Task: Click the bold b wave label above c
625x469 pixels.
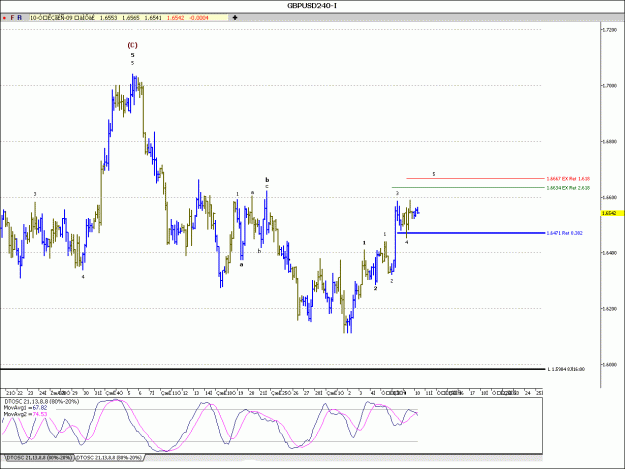Action: [x=267, y=180]
